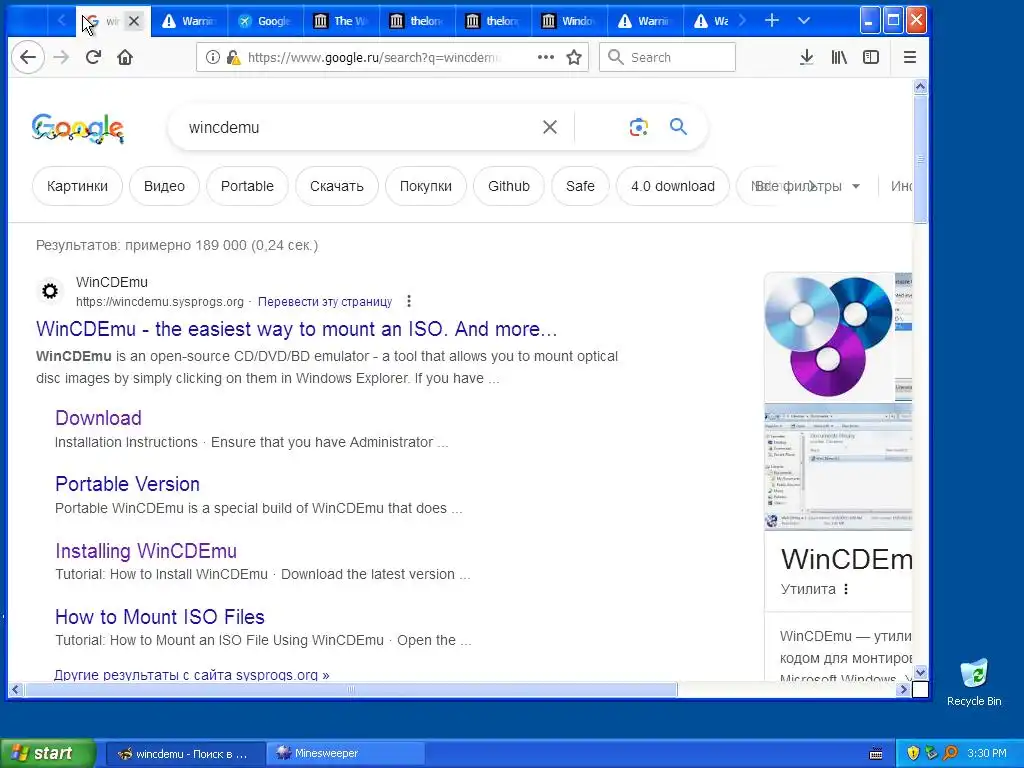Switch to Minesweeper taskbar button
1024x768 pixels.
(345, 753)
